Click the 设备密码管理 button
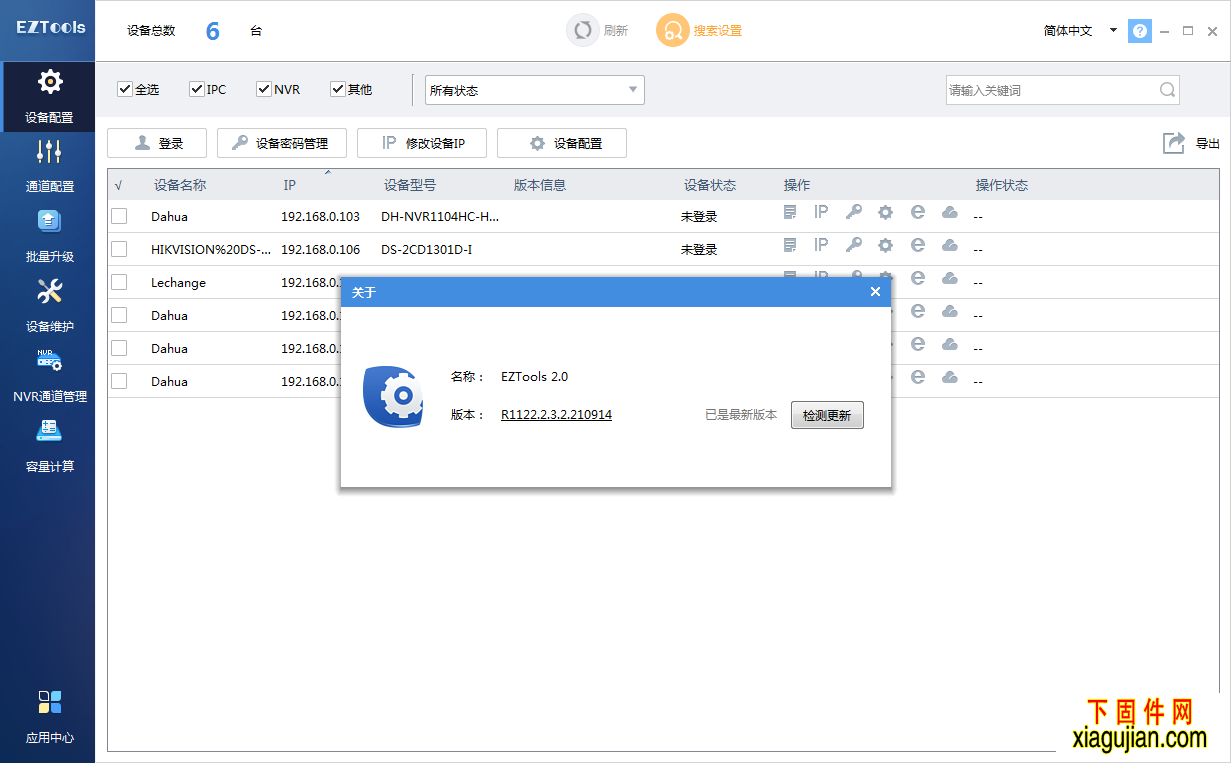 click(x=282, y=143)
